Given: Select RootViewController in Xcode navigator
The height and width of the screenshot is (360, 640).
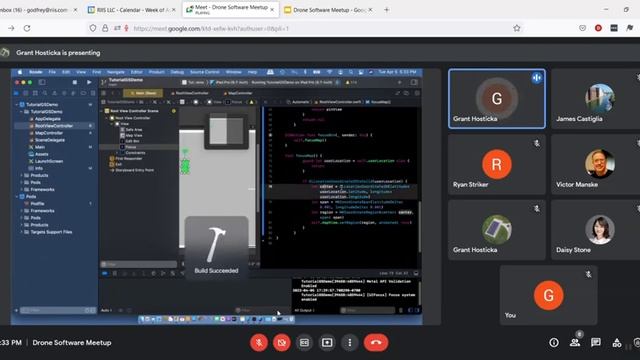Looking at the screenshot, I should (x=54, y=126).
